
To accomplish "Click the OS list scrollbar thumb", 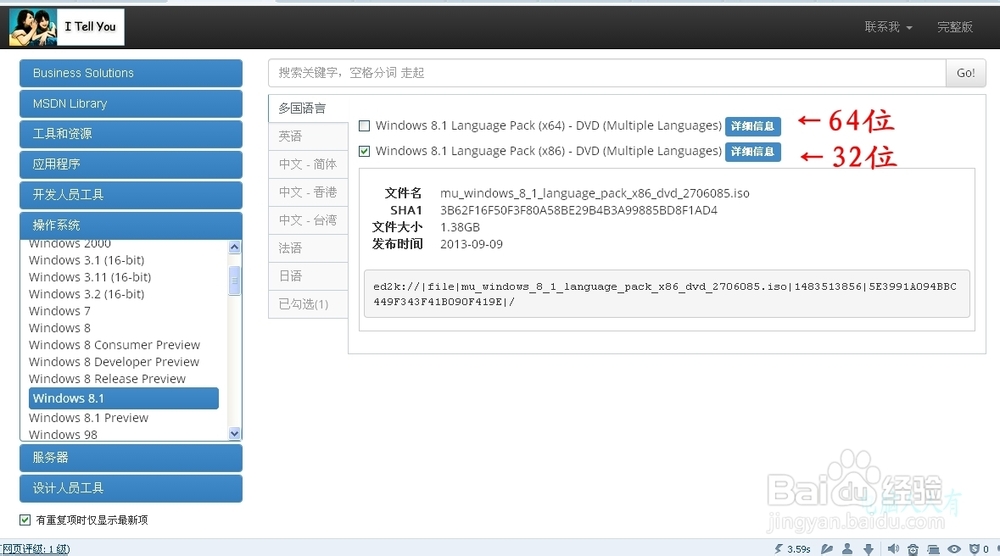I will (235, 281).
